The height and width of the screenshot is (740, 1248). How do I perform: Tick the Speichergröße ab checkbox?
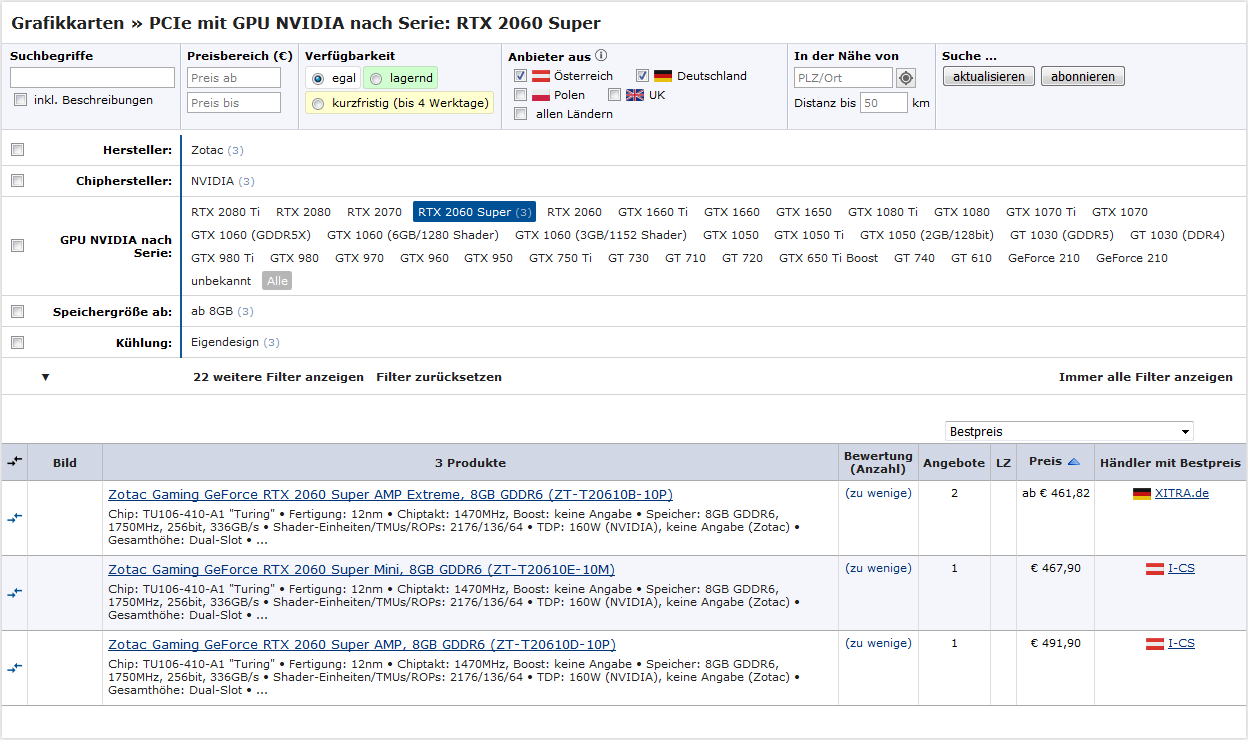(x=17, y=312)
